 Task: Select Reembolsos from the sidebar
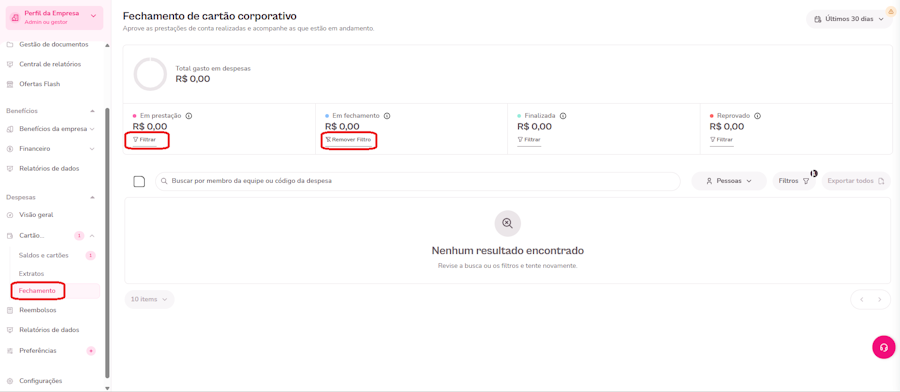click(x=38, y=310)
